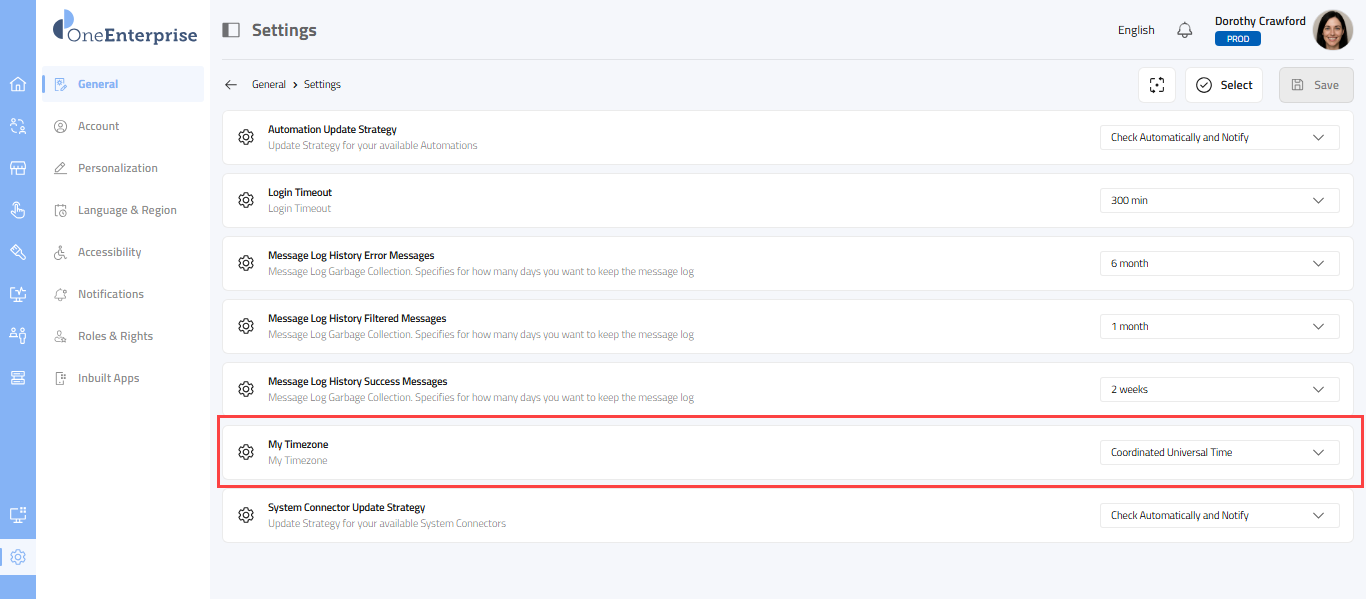Screen dimensions: 1366x599
Task: Click the General breadcrumb link
Action: 269,85
